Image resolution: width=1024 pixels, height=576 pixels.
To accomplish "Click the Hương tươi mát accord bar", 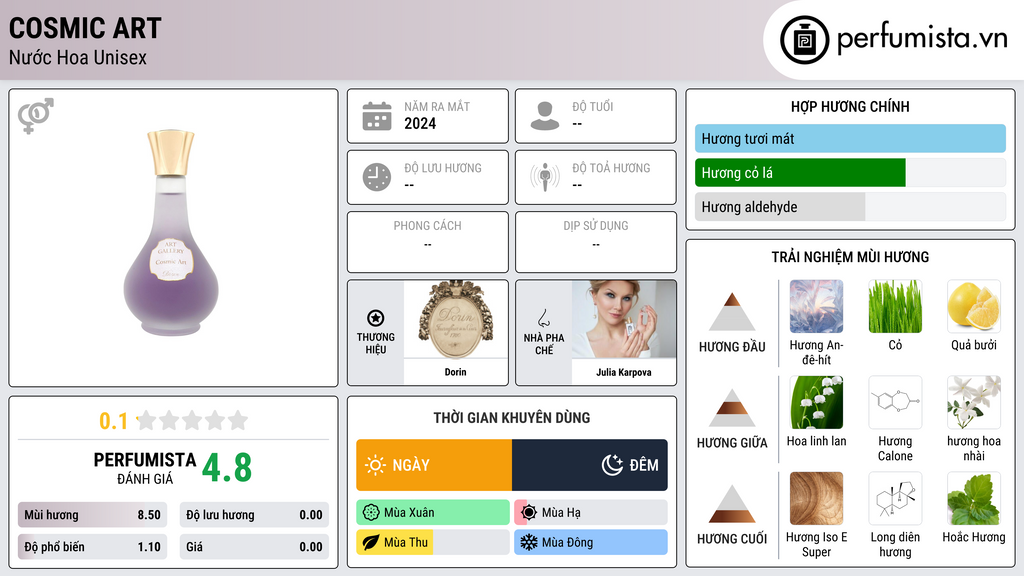I will (850, 138).
